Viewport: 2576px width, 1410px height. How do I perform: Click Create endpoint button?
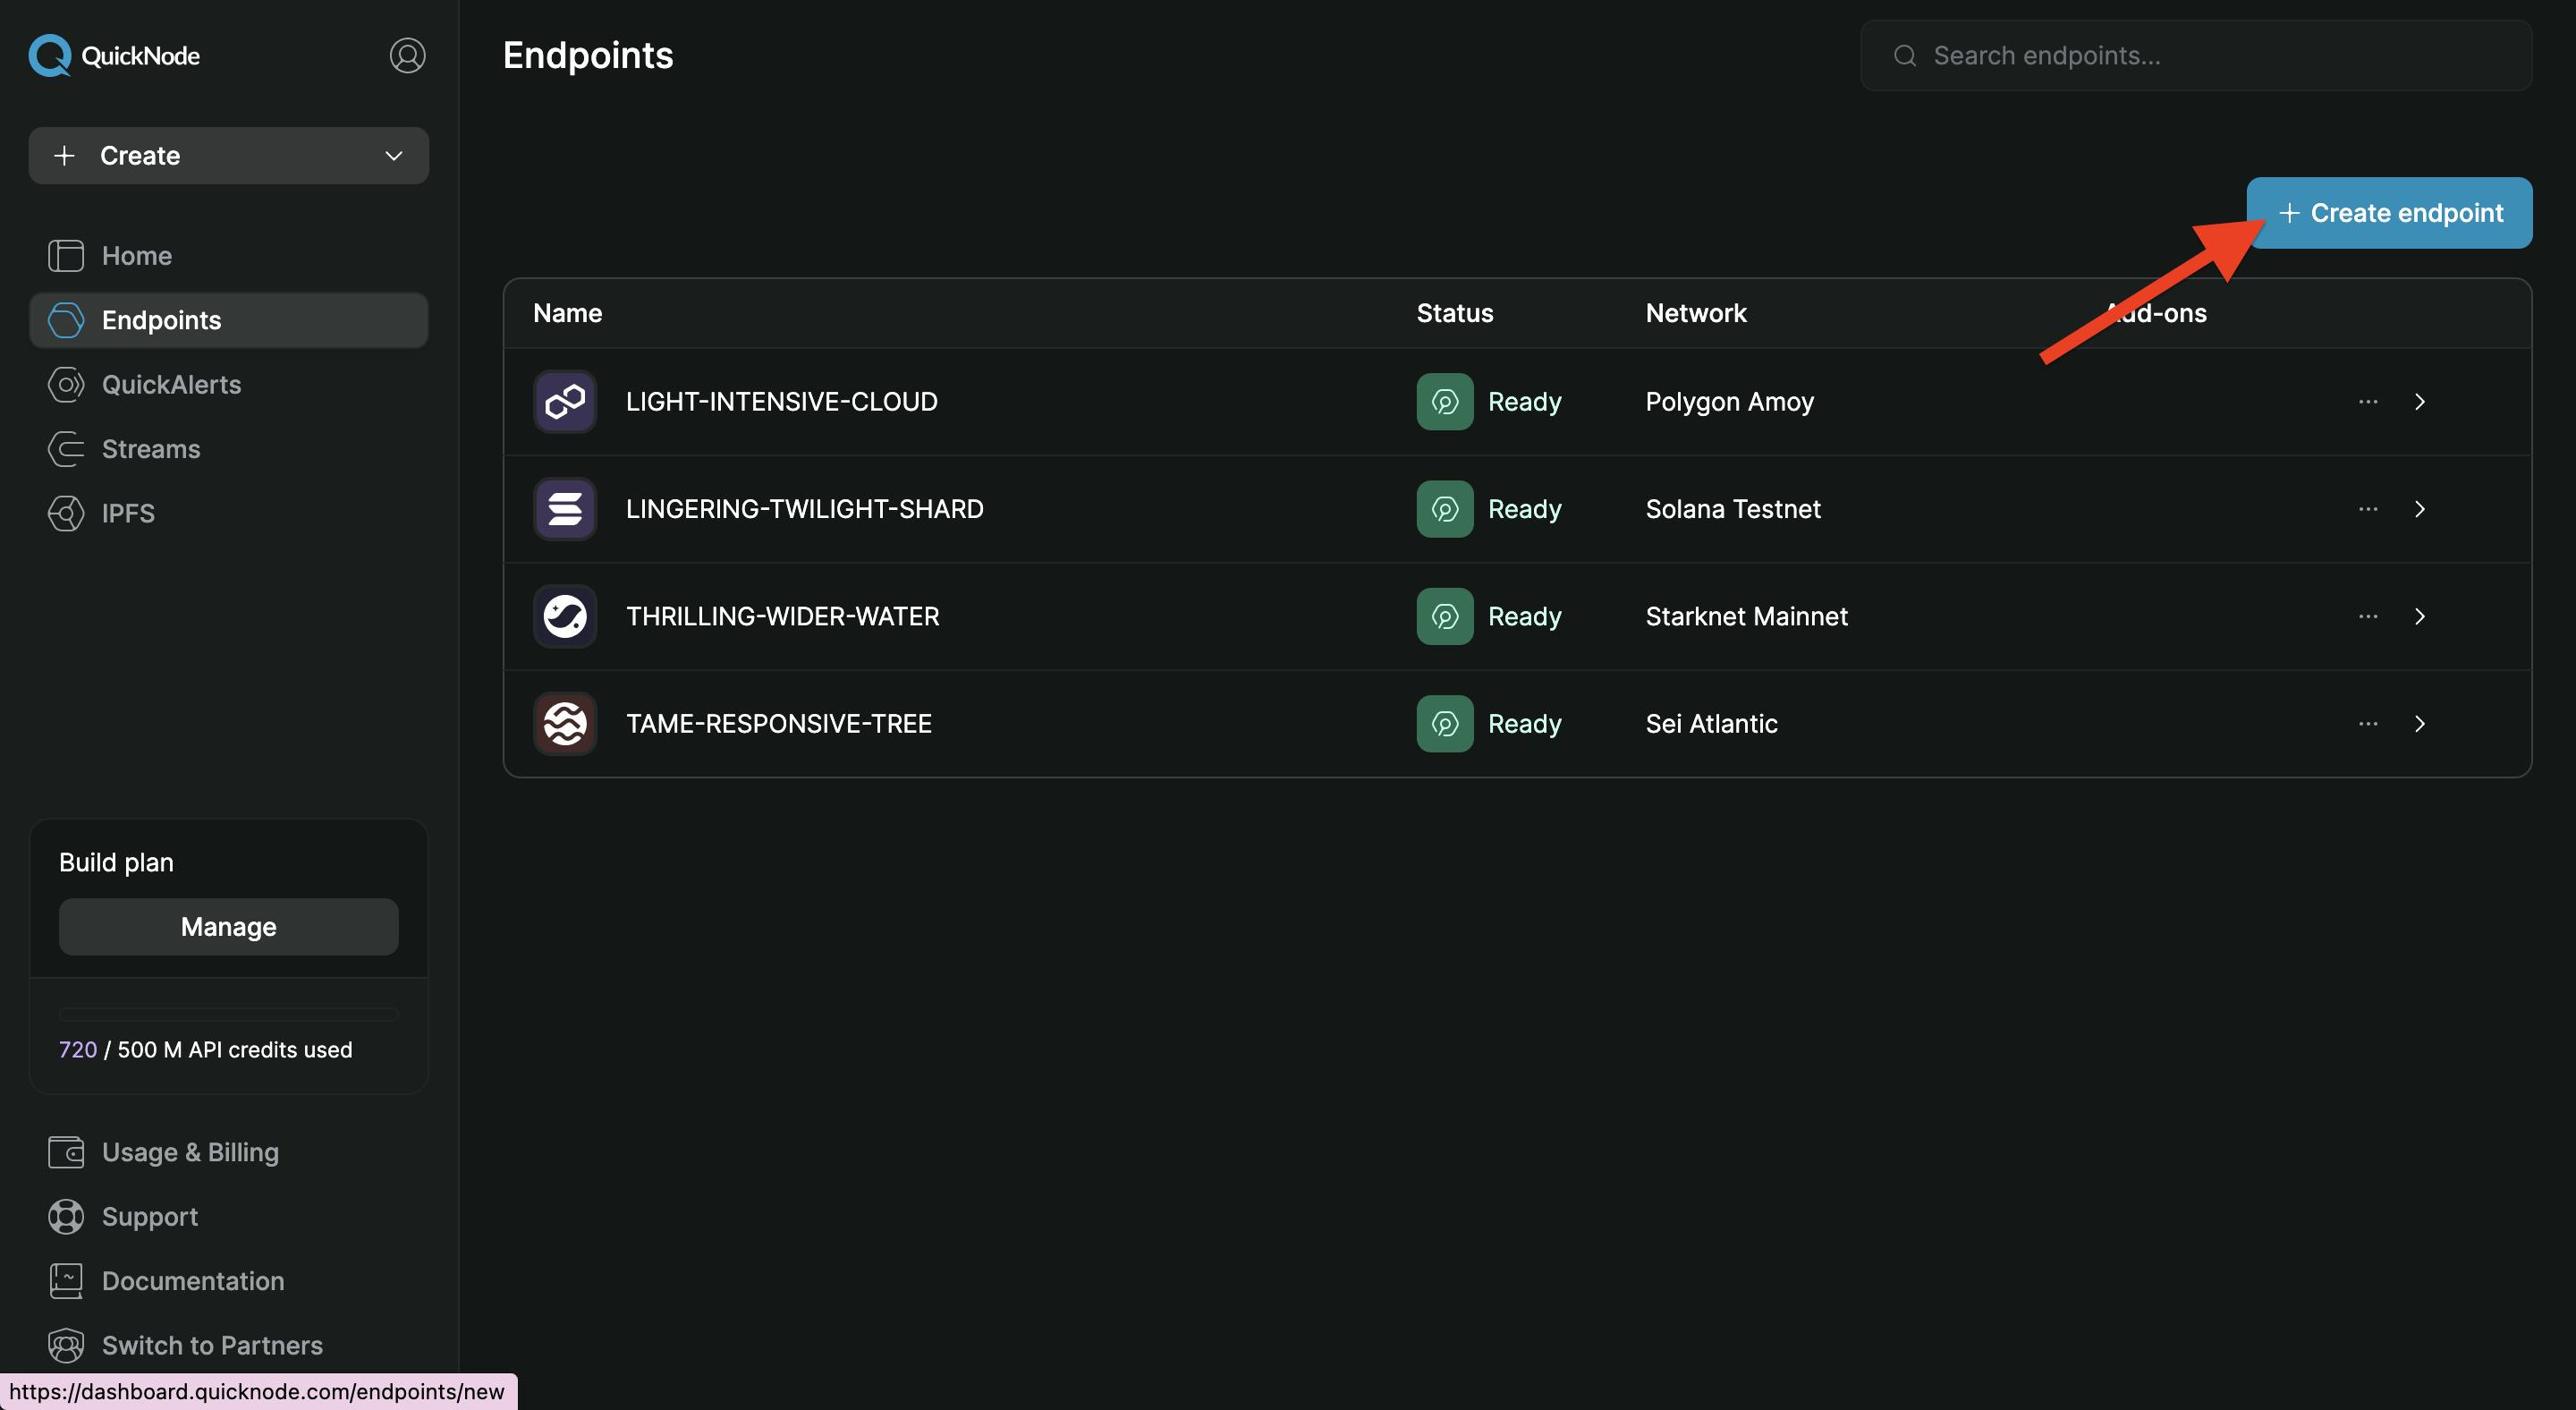pyautogui.click(x=2390, y=213)
